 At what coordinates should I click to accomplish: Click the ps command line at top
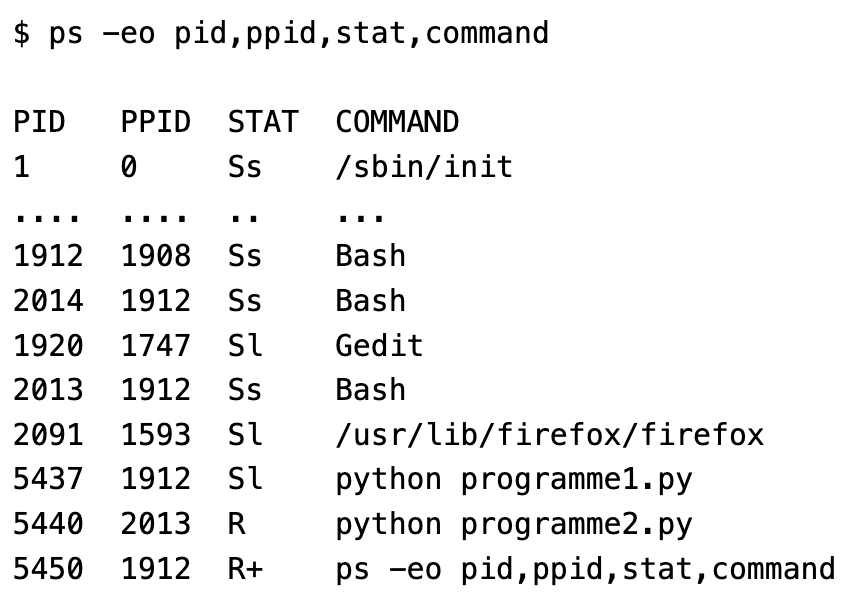(x=281, y=33)
